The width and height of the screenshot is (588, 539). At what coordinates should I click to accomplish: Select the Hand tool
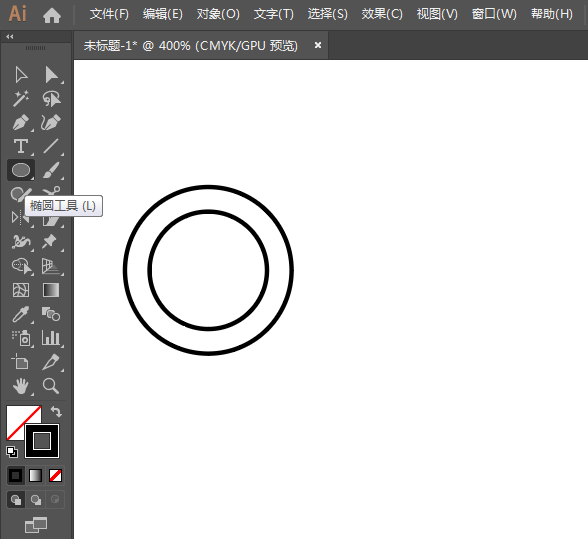point(21,386)
